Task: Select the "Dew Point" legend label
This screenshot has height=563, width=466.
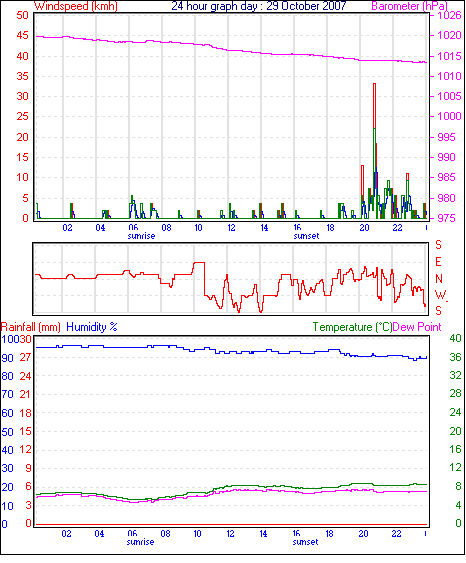Action: pyautogui.click(x=417, y=327)
